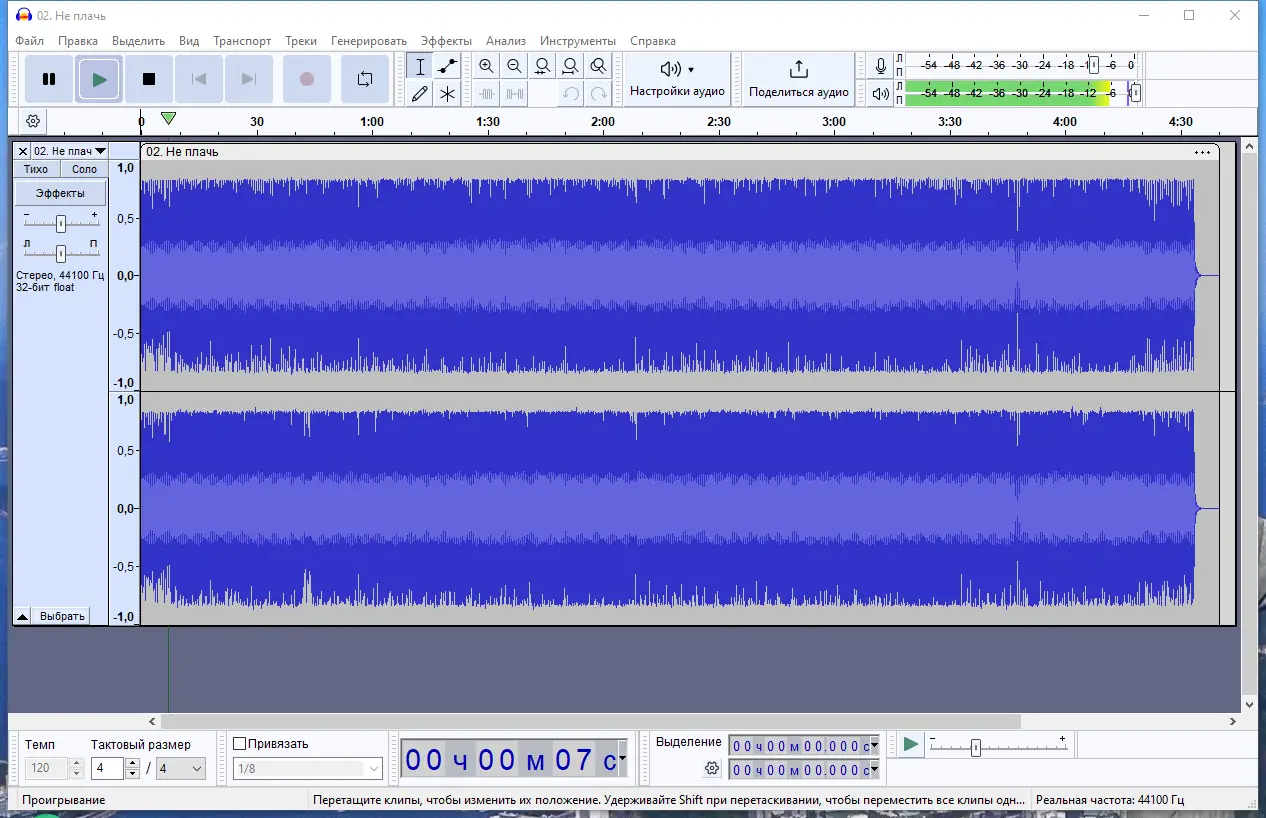Open the track name dropdown menu
The height and width of the screenshot is (818, 1266).
click(x=103, y=151)
